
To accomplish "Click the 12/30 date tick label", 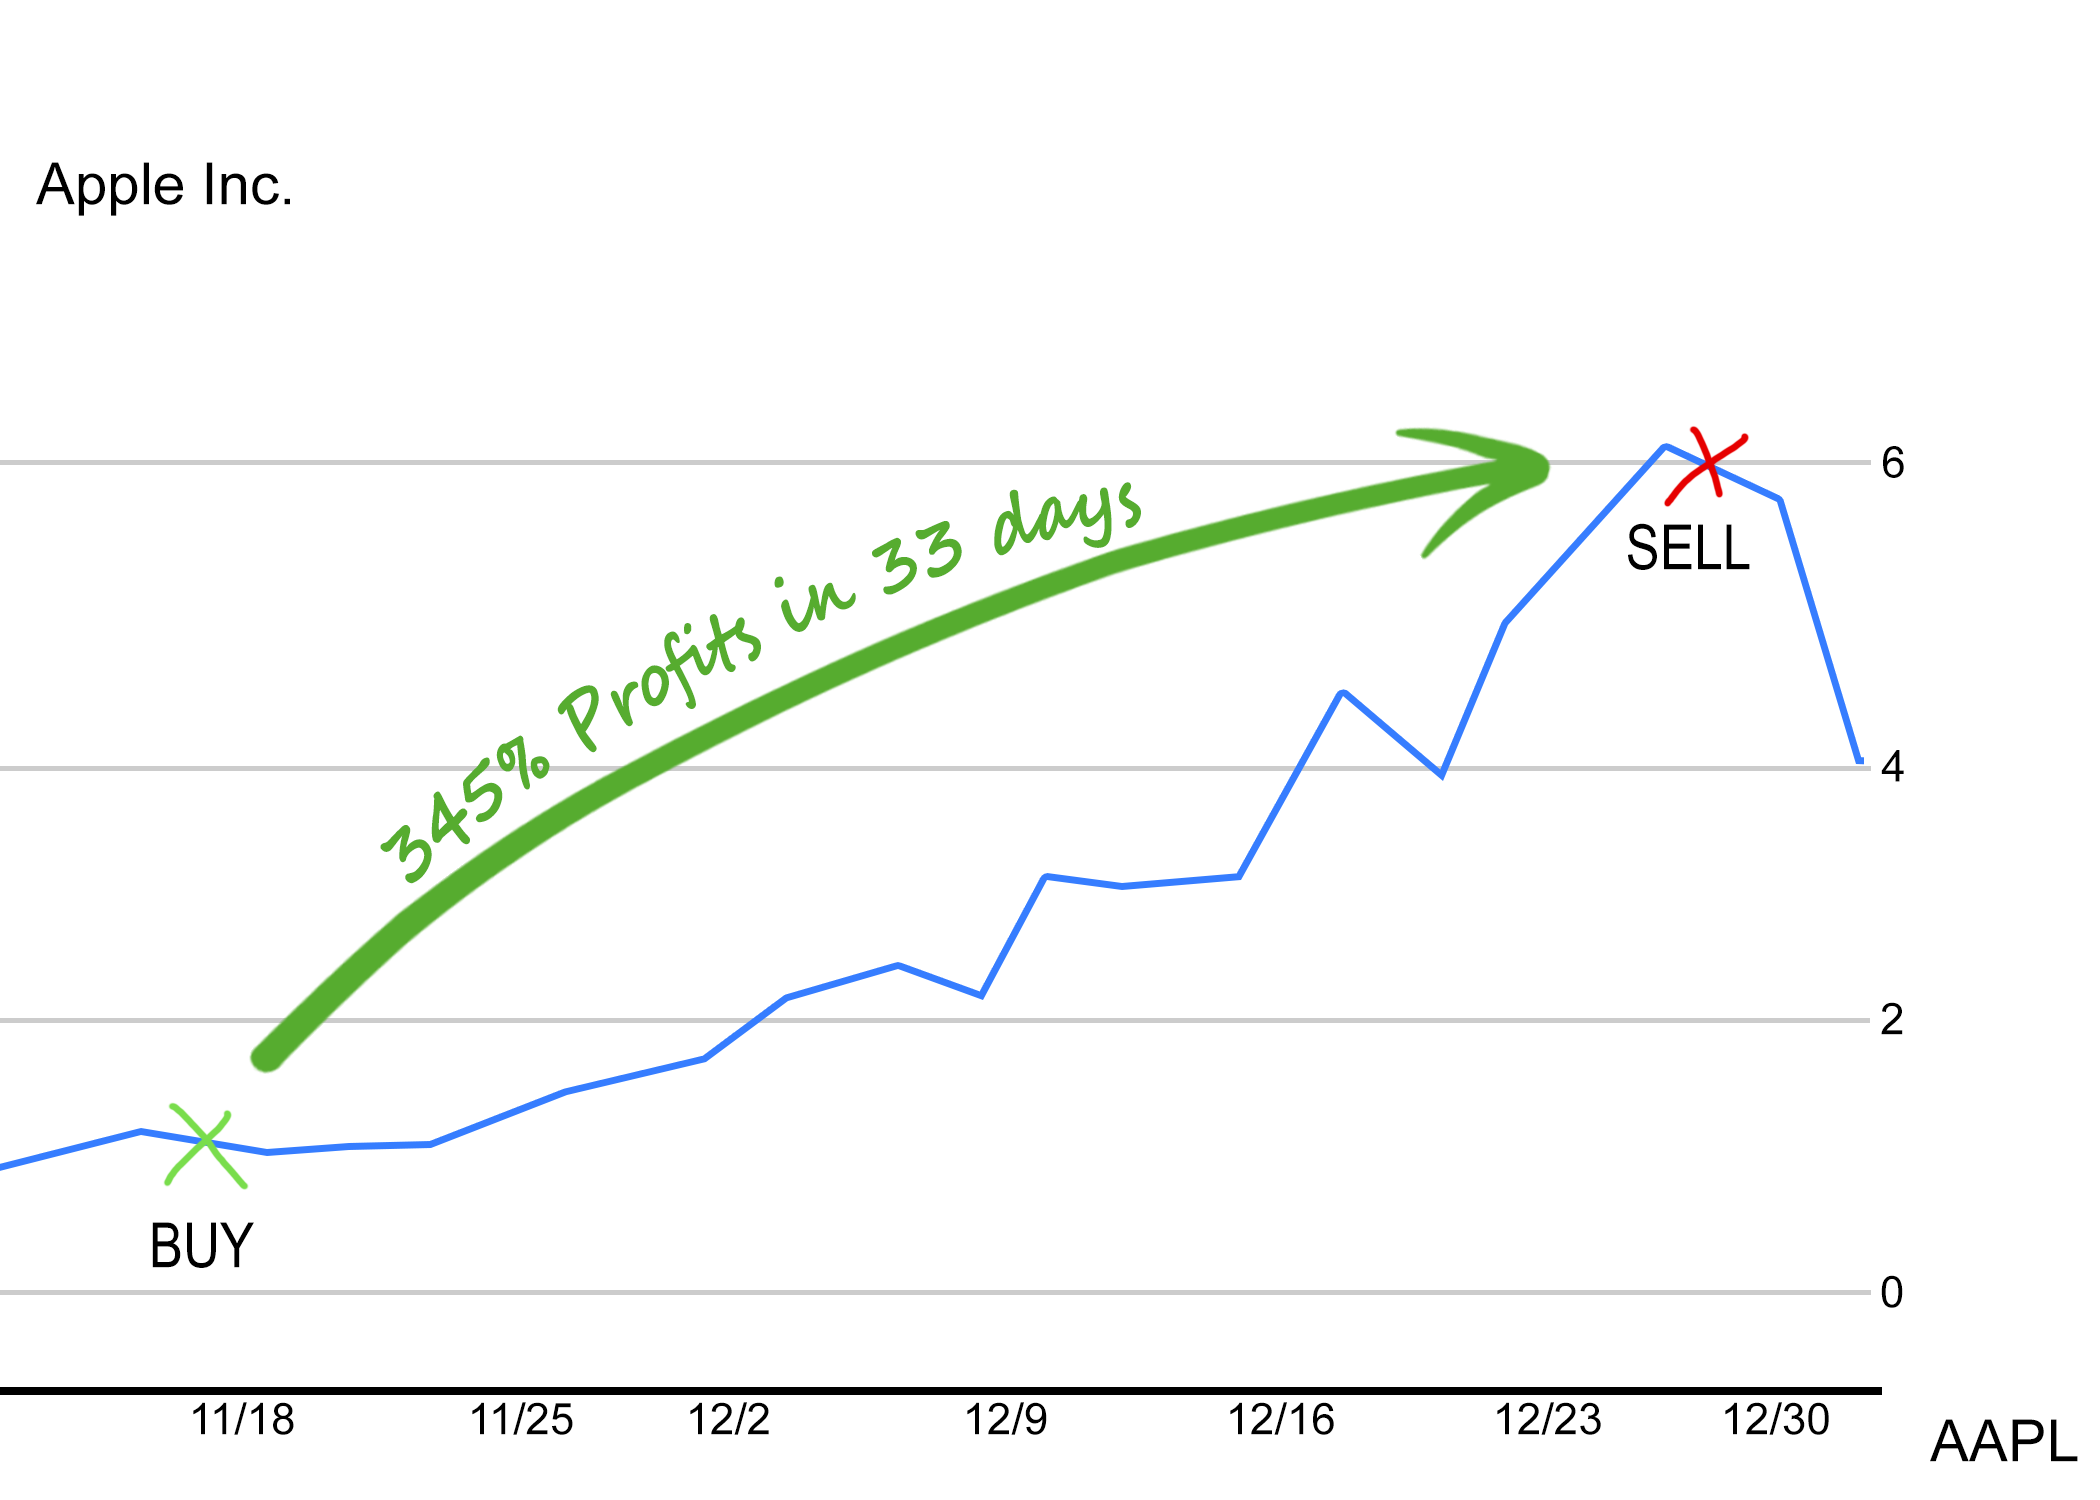I will 1776,1420.
